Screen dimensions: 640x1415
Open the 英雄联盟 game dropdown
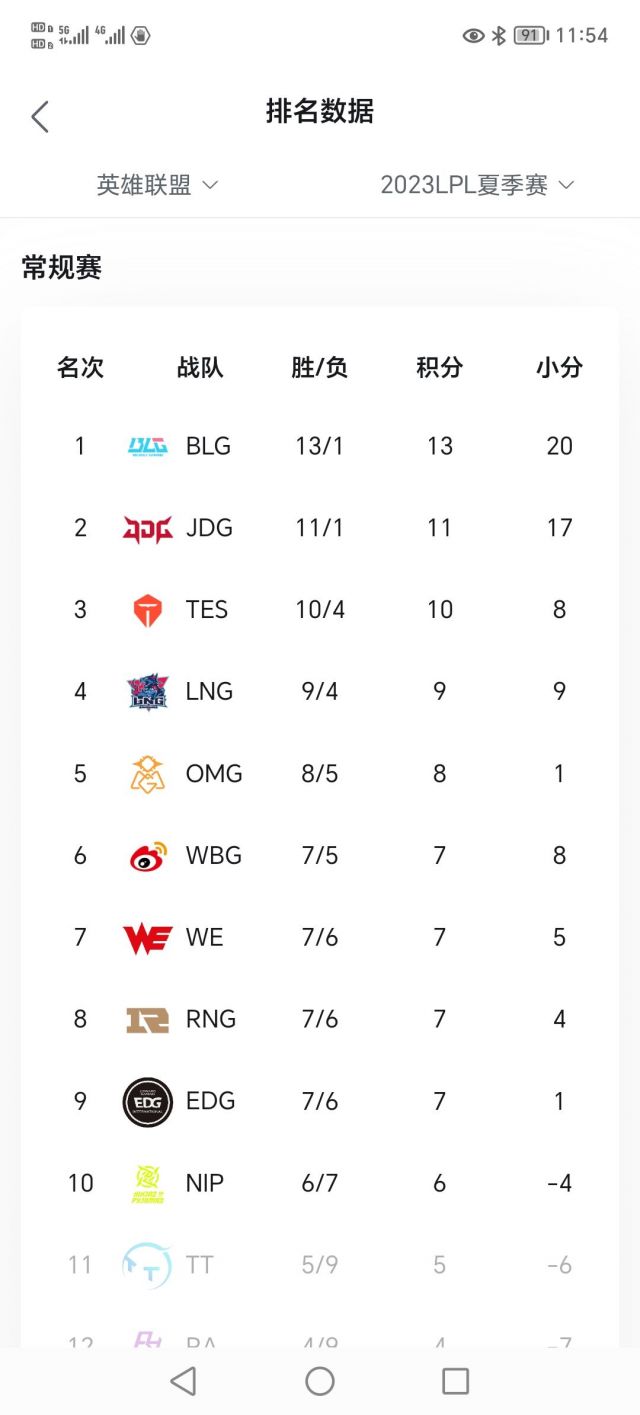(157, 185)
